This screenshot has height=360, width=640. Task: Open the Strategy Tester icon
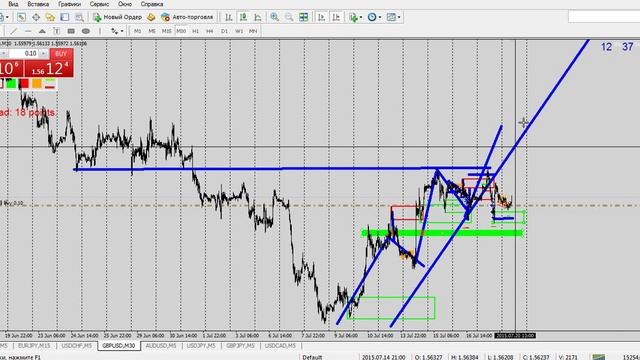pos(79,17)
